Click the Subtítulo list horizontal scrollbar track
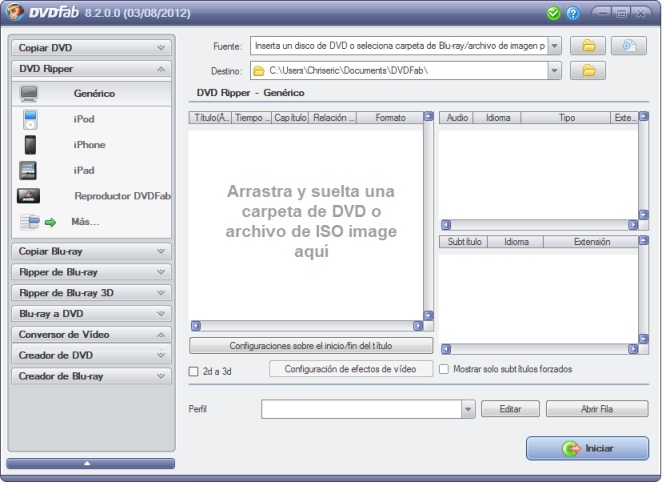 click(x=539, y=349)
